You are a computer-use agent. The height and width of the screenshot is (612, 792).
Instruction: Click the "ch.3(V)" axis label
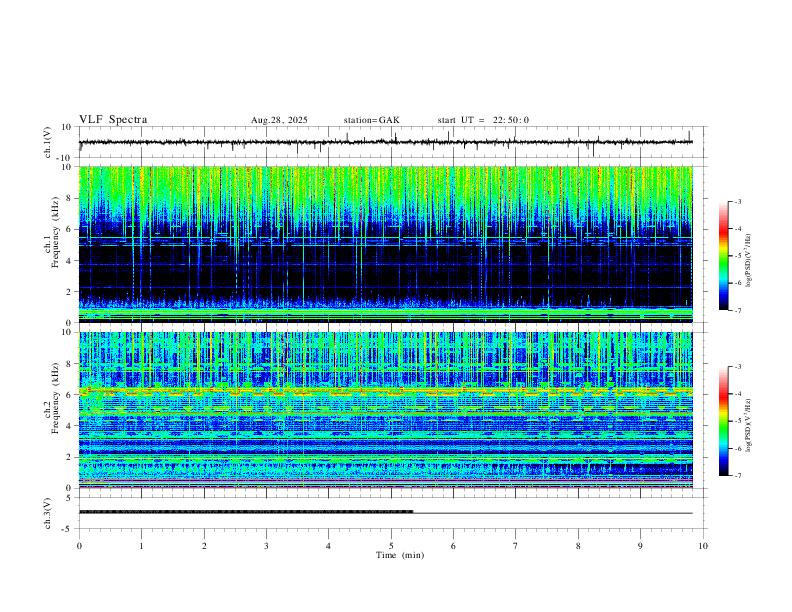tap(48, 513)
